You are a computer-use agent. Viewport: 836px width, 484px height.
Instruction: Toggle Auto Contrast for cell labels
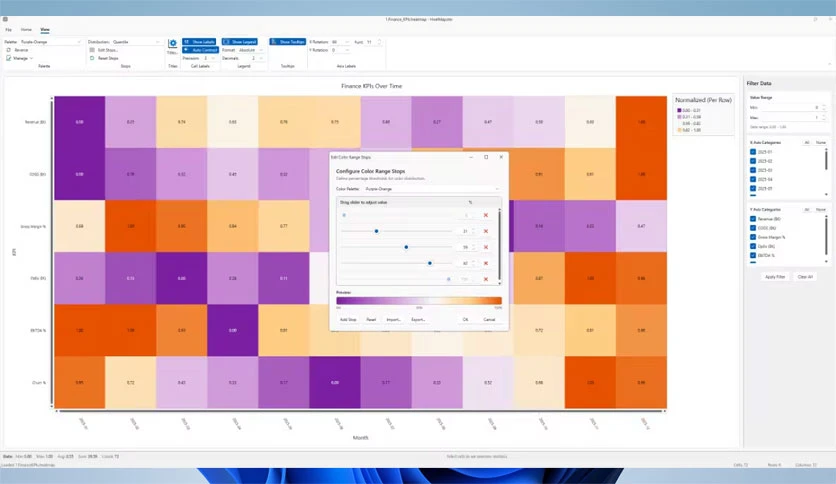click(200, 50)
